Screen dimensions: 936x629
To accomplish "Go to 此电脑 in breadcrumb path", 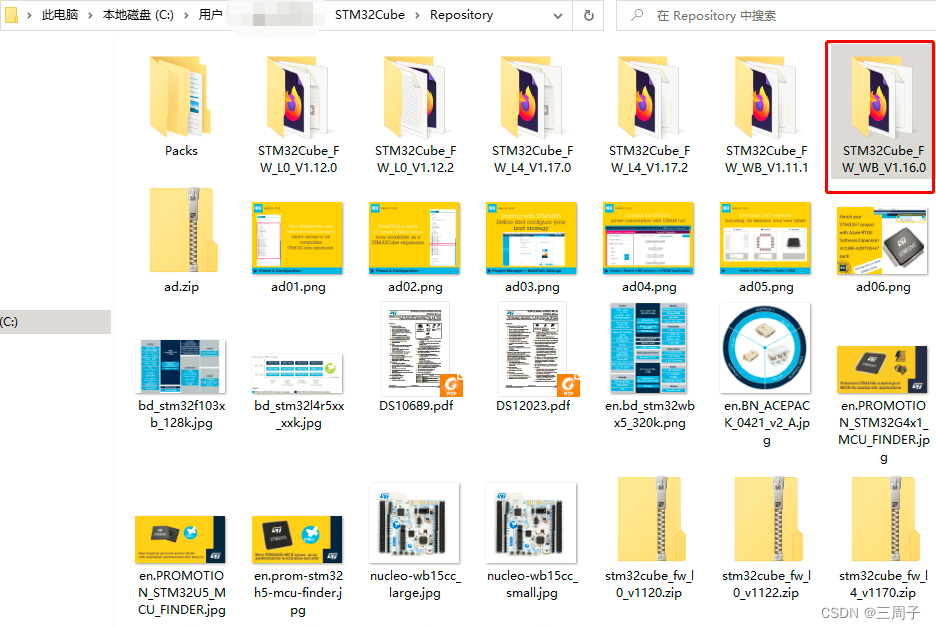I will tap(60, 15).
